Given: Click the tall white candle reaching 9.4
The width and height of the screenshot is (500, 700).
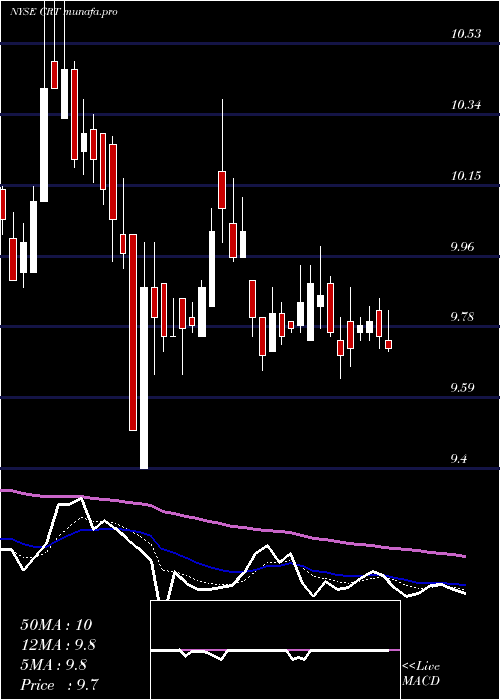Looking at the screenshot, I should 144,378.
